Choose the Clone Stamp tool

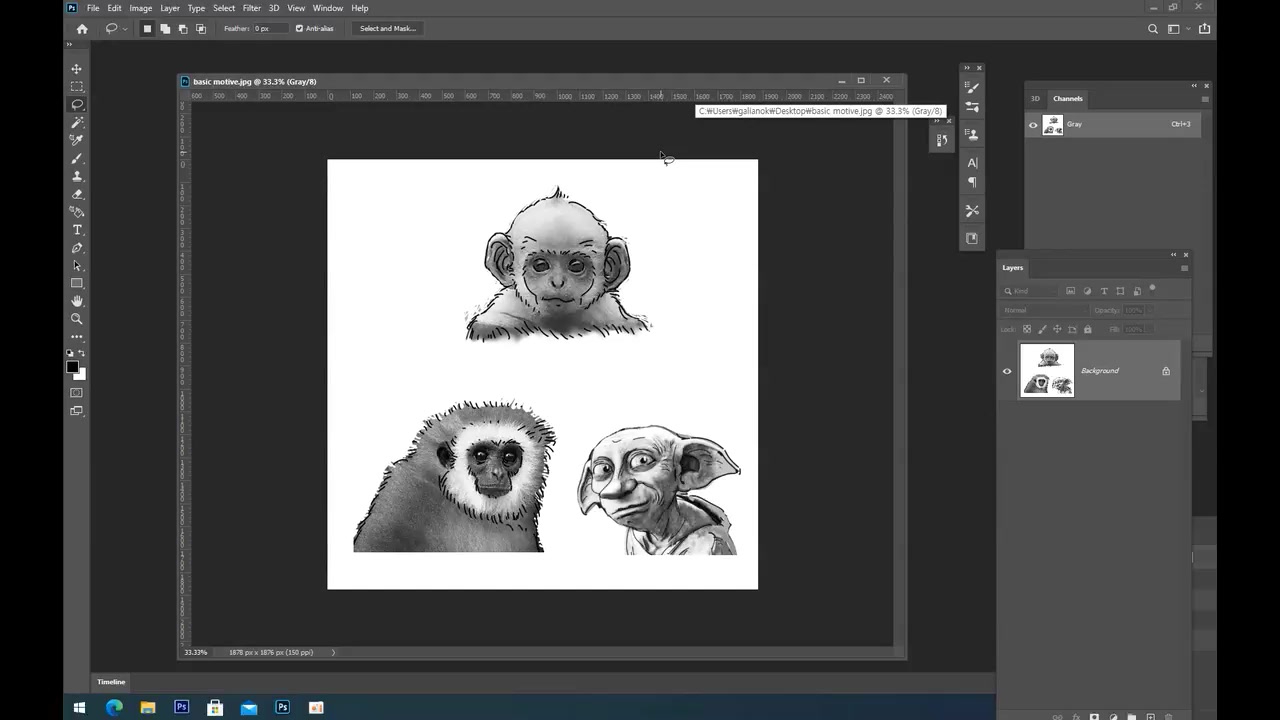(77, 176)
